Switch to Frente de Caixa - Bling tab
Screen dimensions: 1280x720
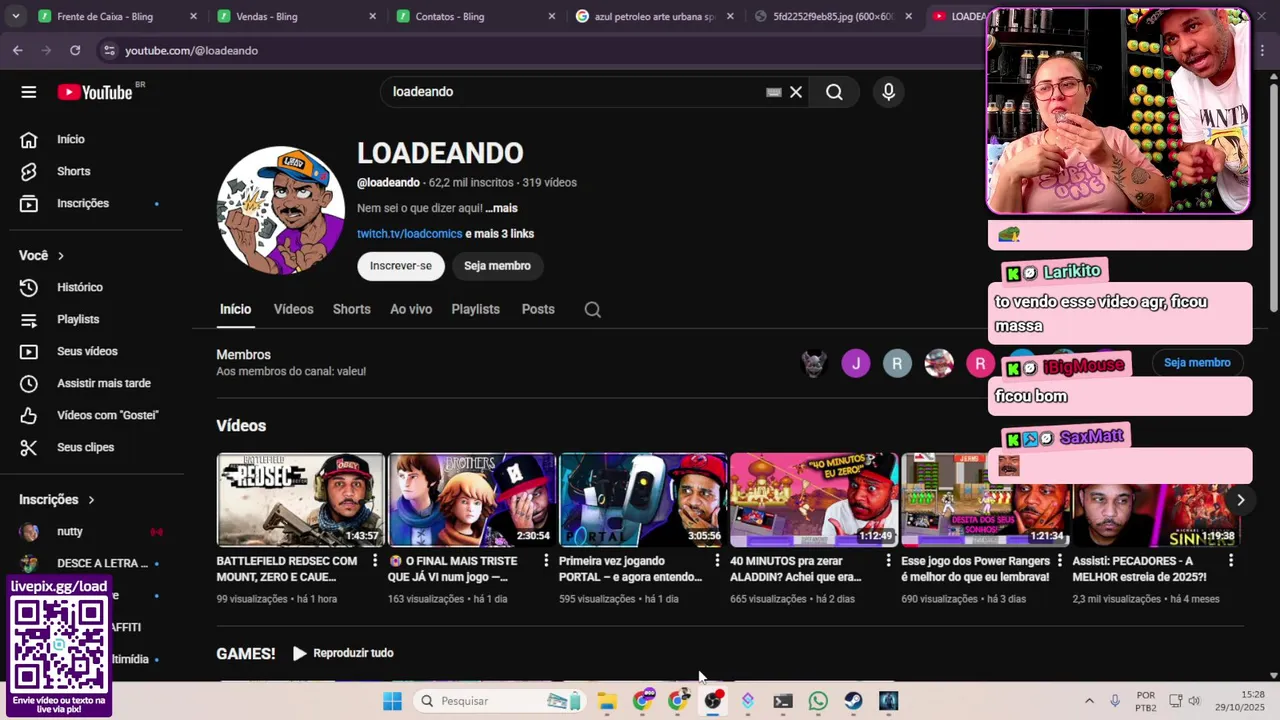[105, 16]
